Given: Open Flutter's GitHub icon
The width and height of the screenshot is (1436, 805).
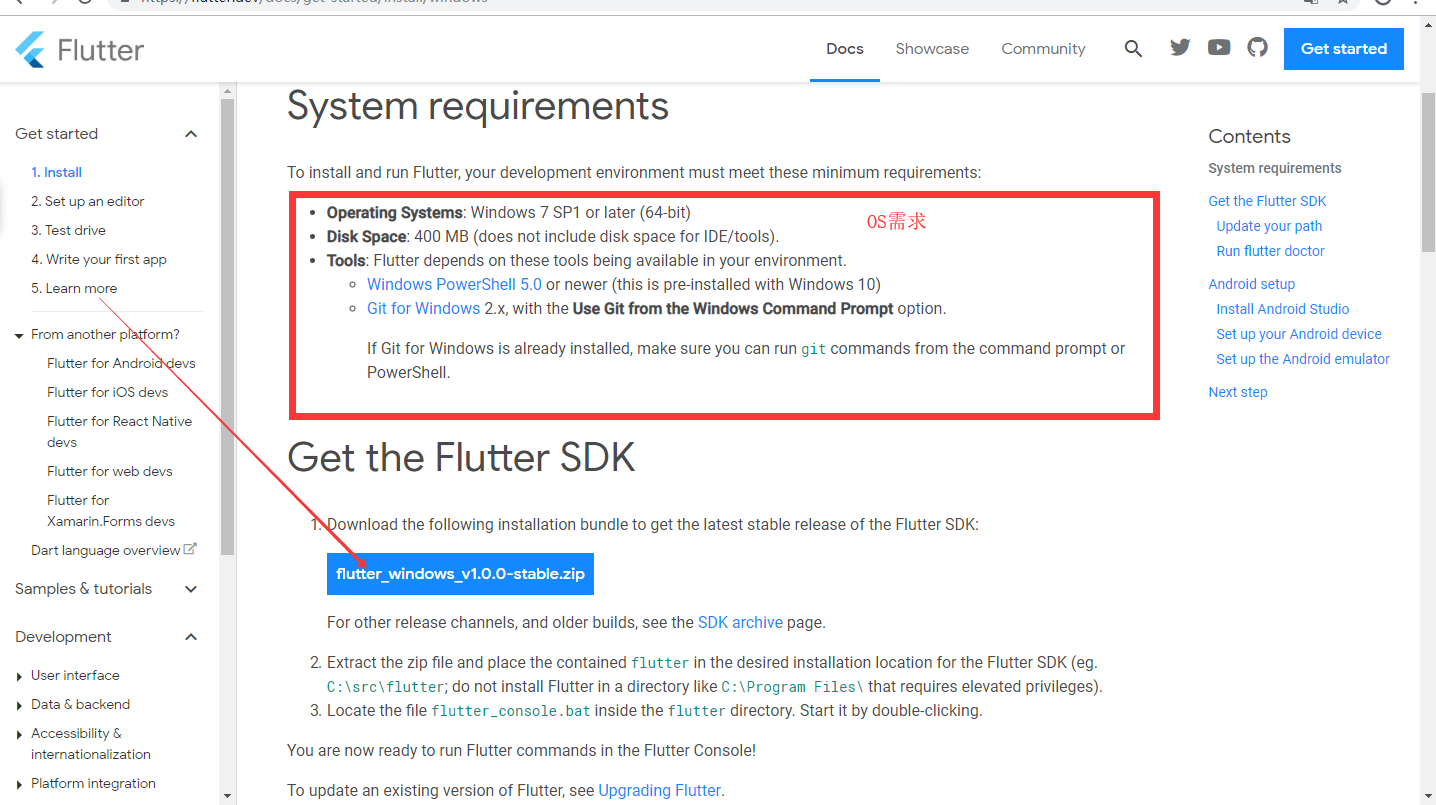Looking at the screenshot, I should tap(1257, 47).
